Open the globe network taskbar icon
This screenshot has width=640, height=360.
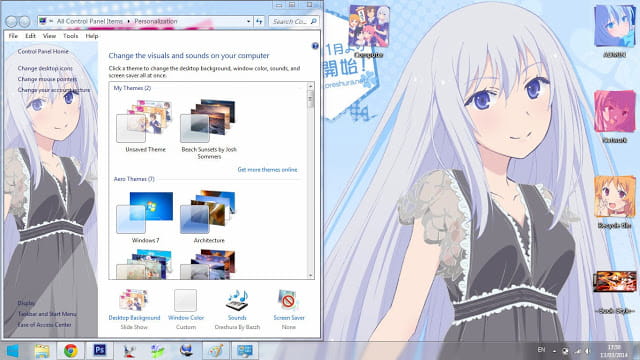187,351
